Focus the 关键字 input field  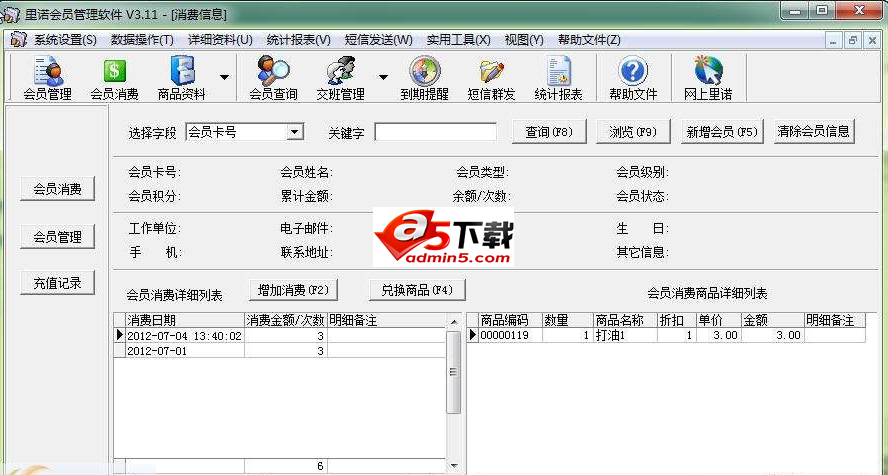(436, 132)
